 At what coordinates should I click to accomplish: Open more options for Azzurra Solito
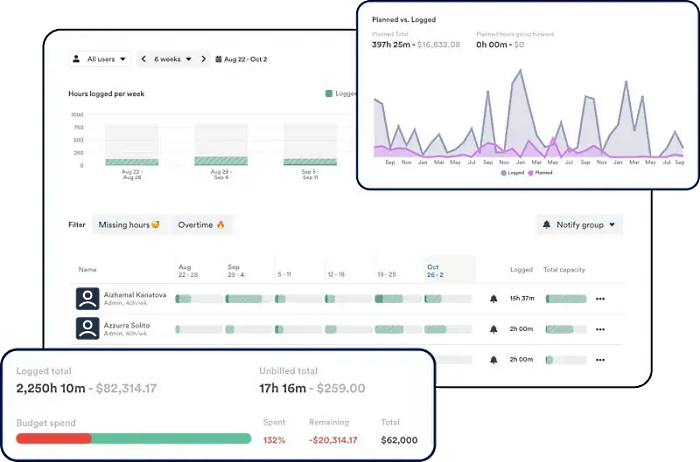tap(600, 329)
